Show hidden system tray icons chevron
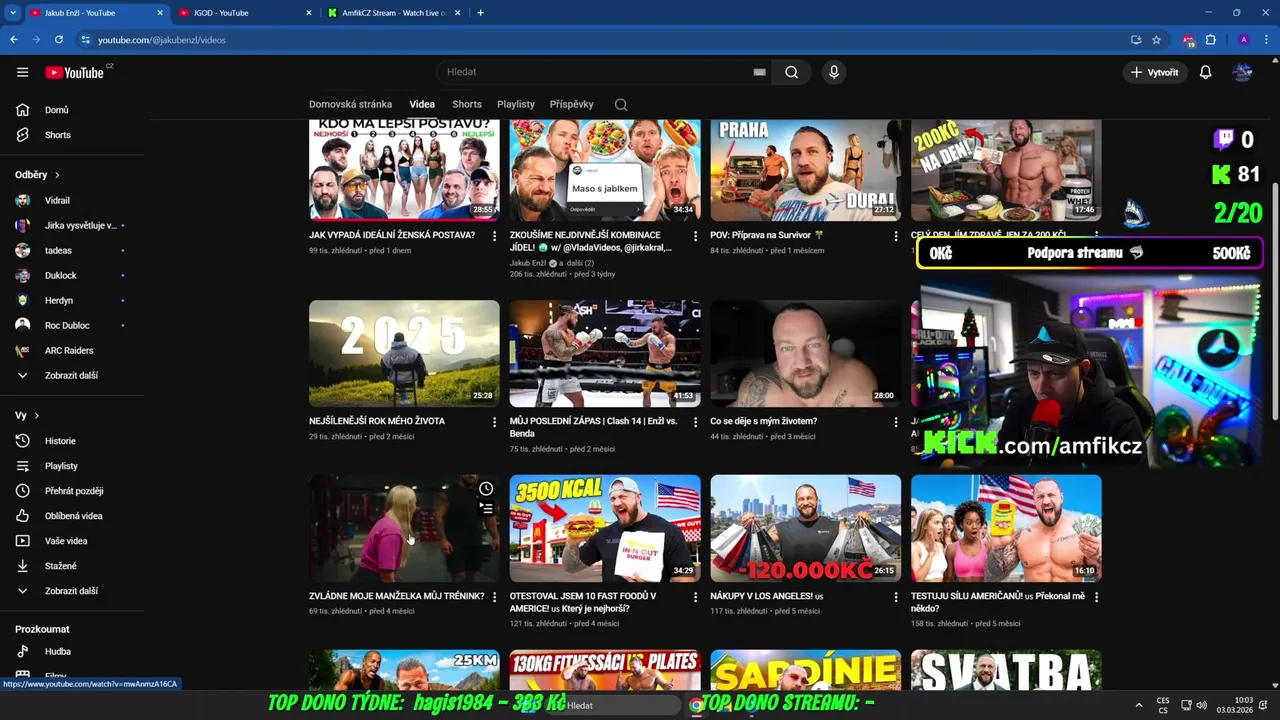1280x720 pixels. 1138,705
